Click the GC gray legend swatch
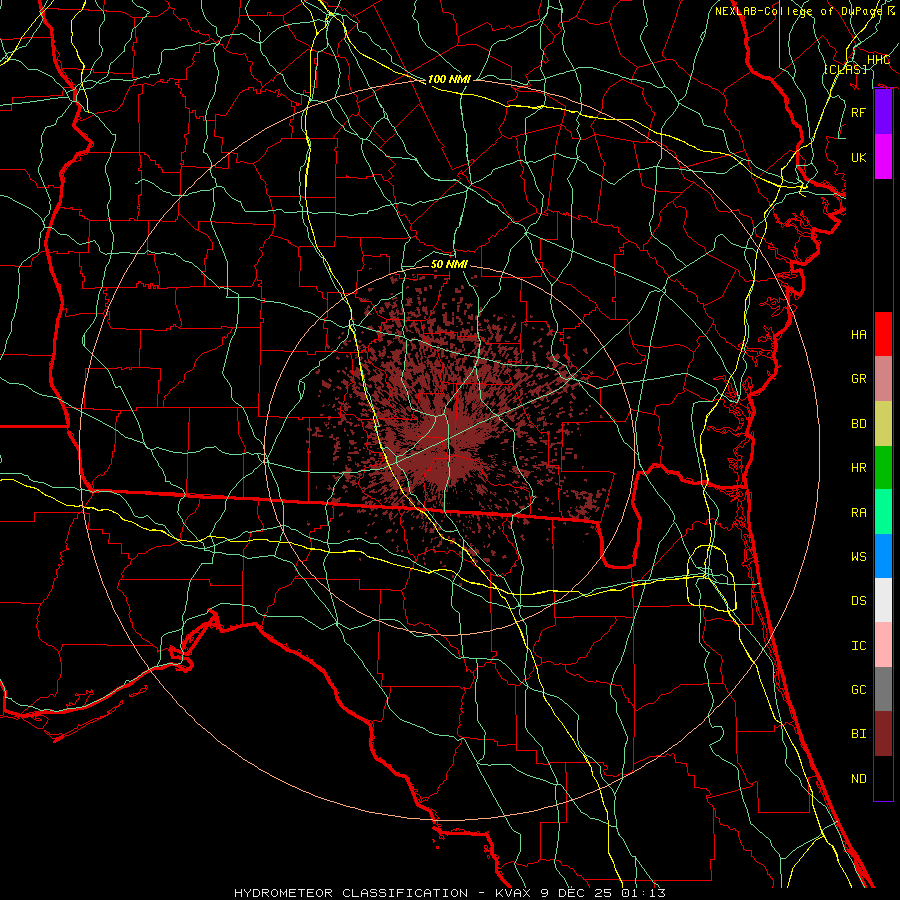This screenshot has width=900, height=900. pyautogui.click(x=883, y=689)
